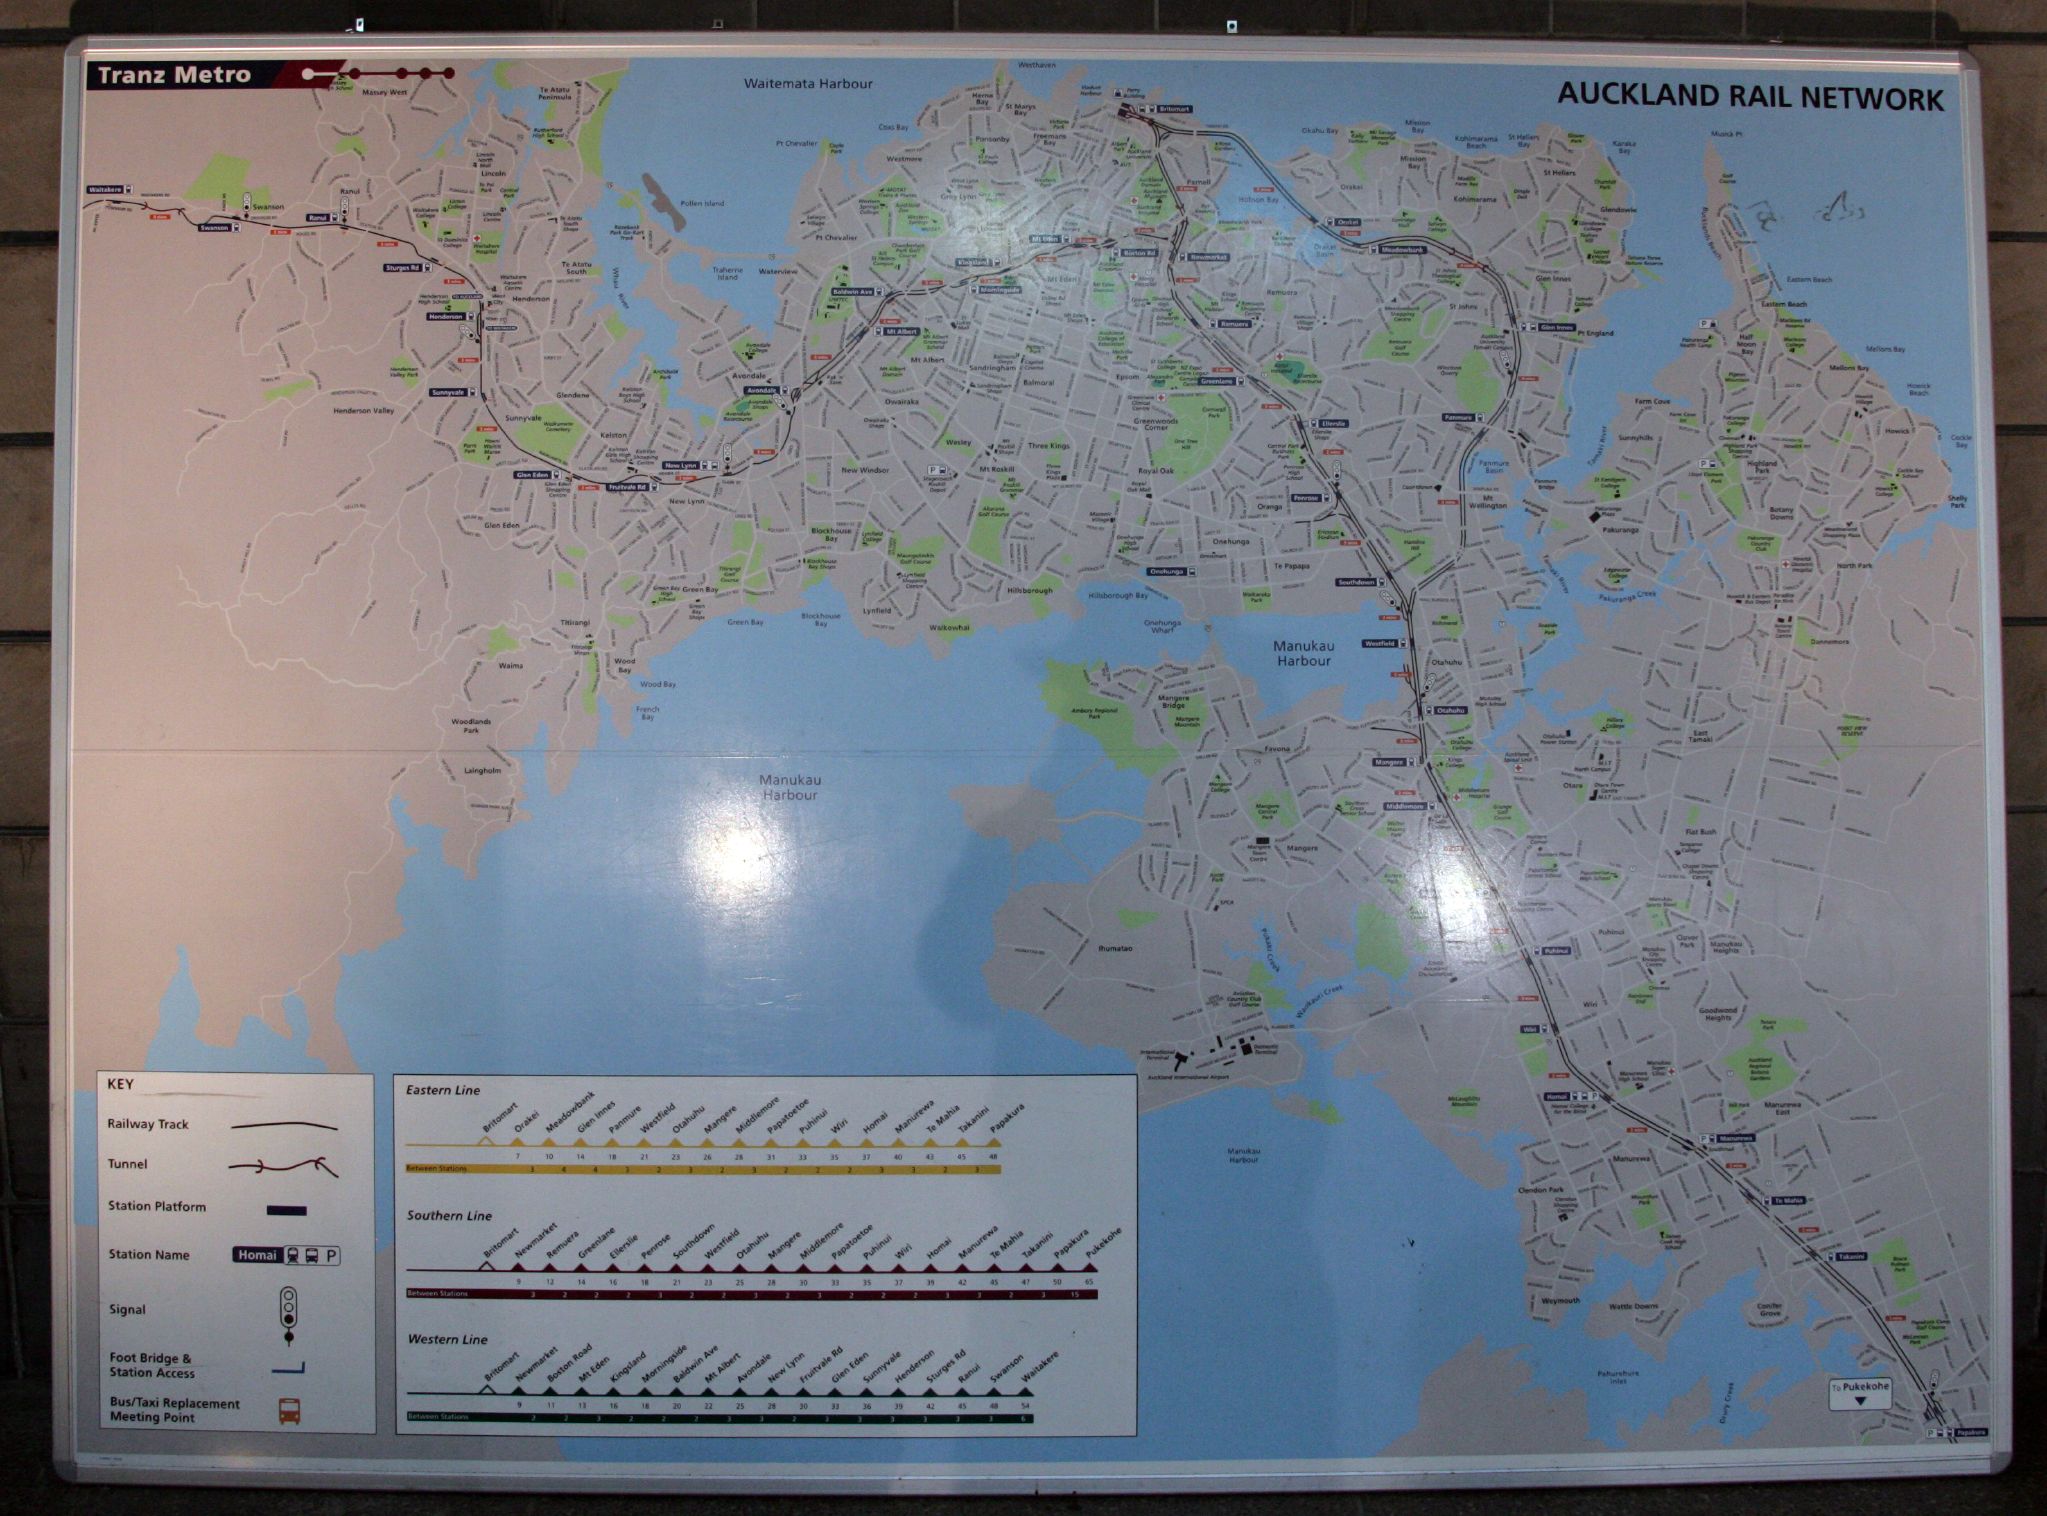Click the Boston Road name on the Western Line diagram
The width and height of the screenshot is (2047, 1516).
tap(570, 1361)
